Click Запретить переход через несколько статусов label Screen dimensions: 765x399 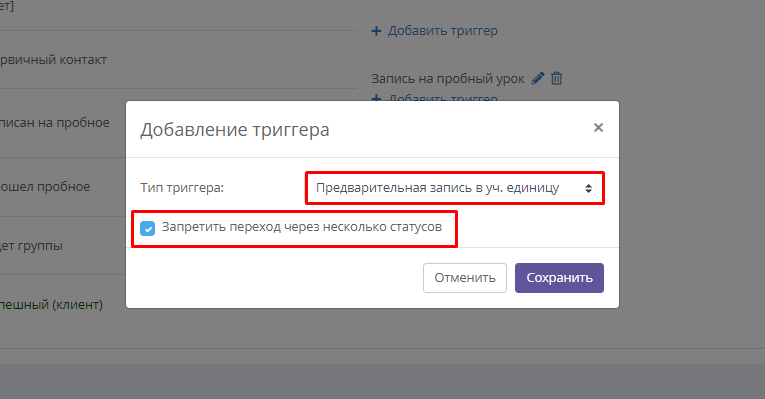point(302,227)
